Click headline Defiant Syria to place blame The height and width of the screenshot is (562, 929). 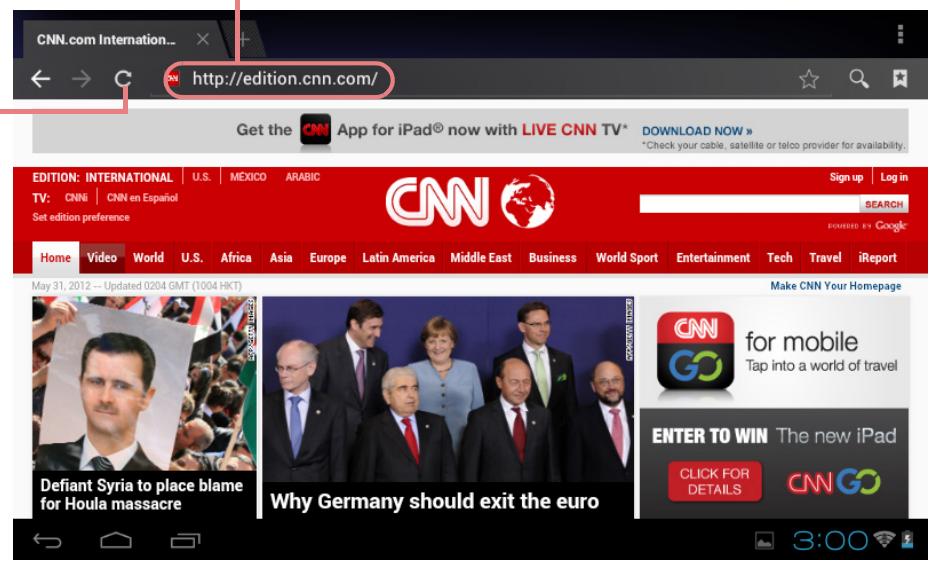click(x=142, y=494)
